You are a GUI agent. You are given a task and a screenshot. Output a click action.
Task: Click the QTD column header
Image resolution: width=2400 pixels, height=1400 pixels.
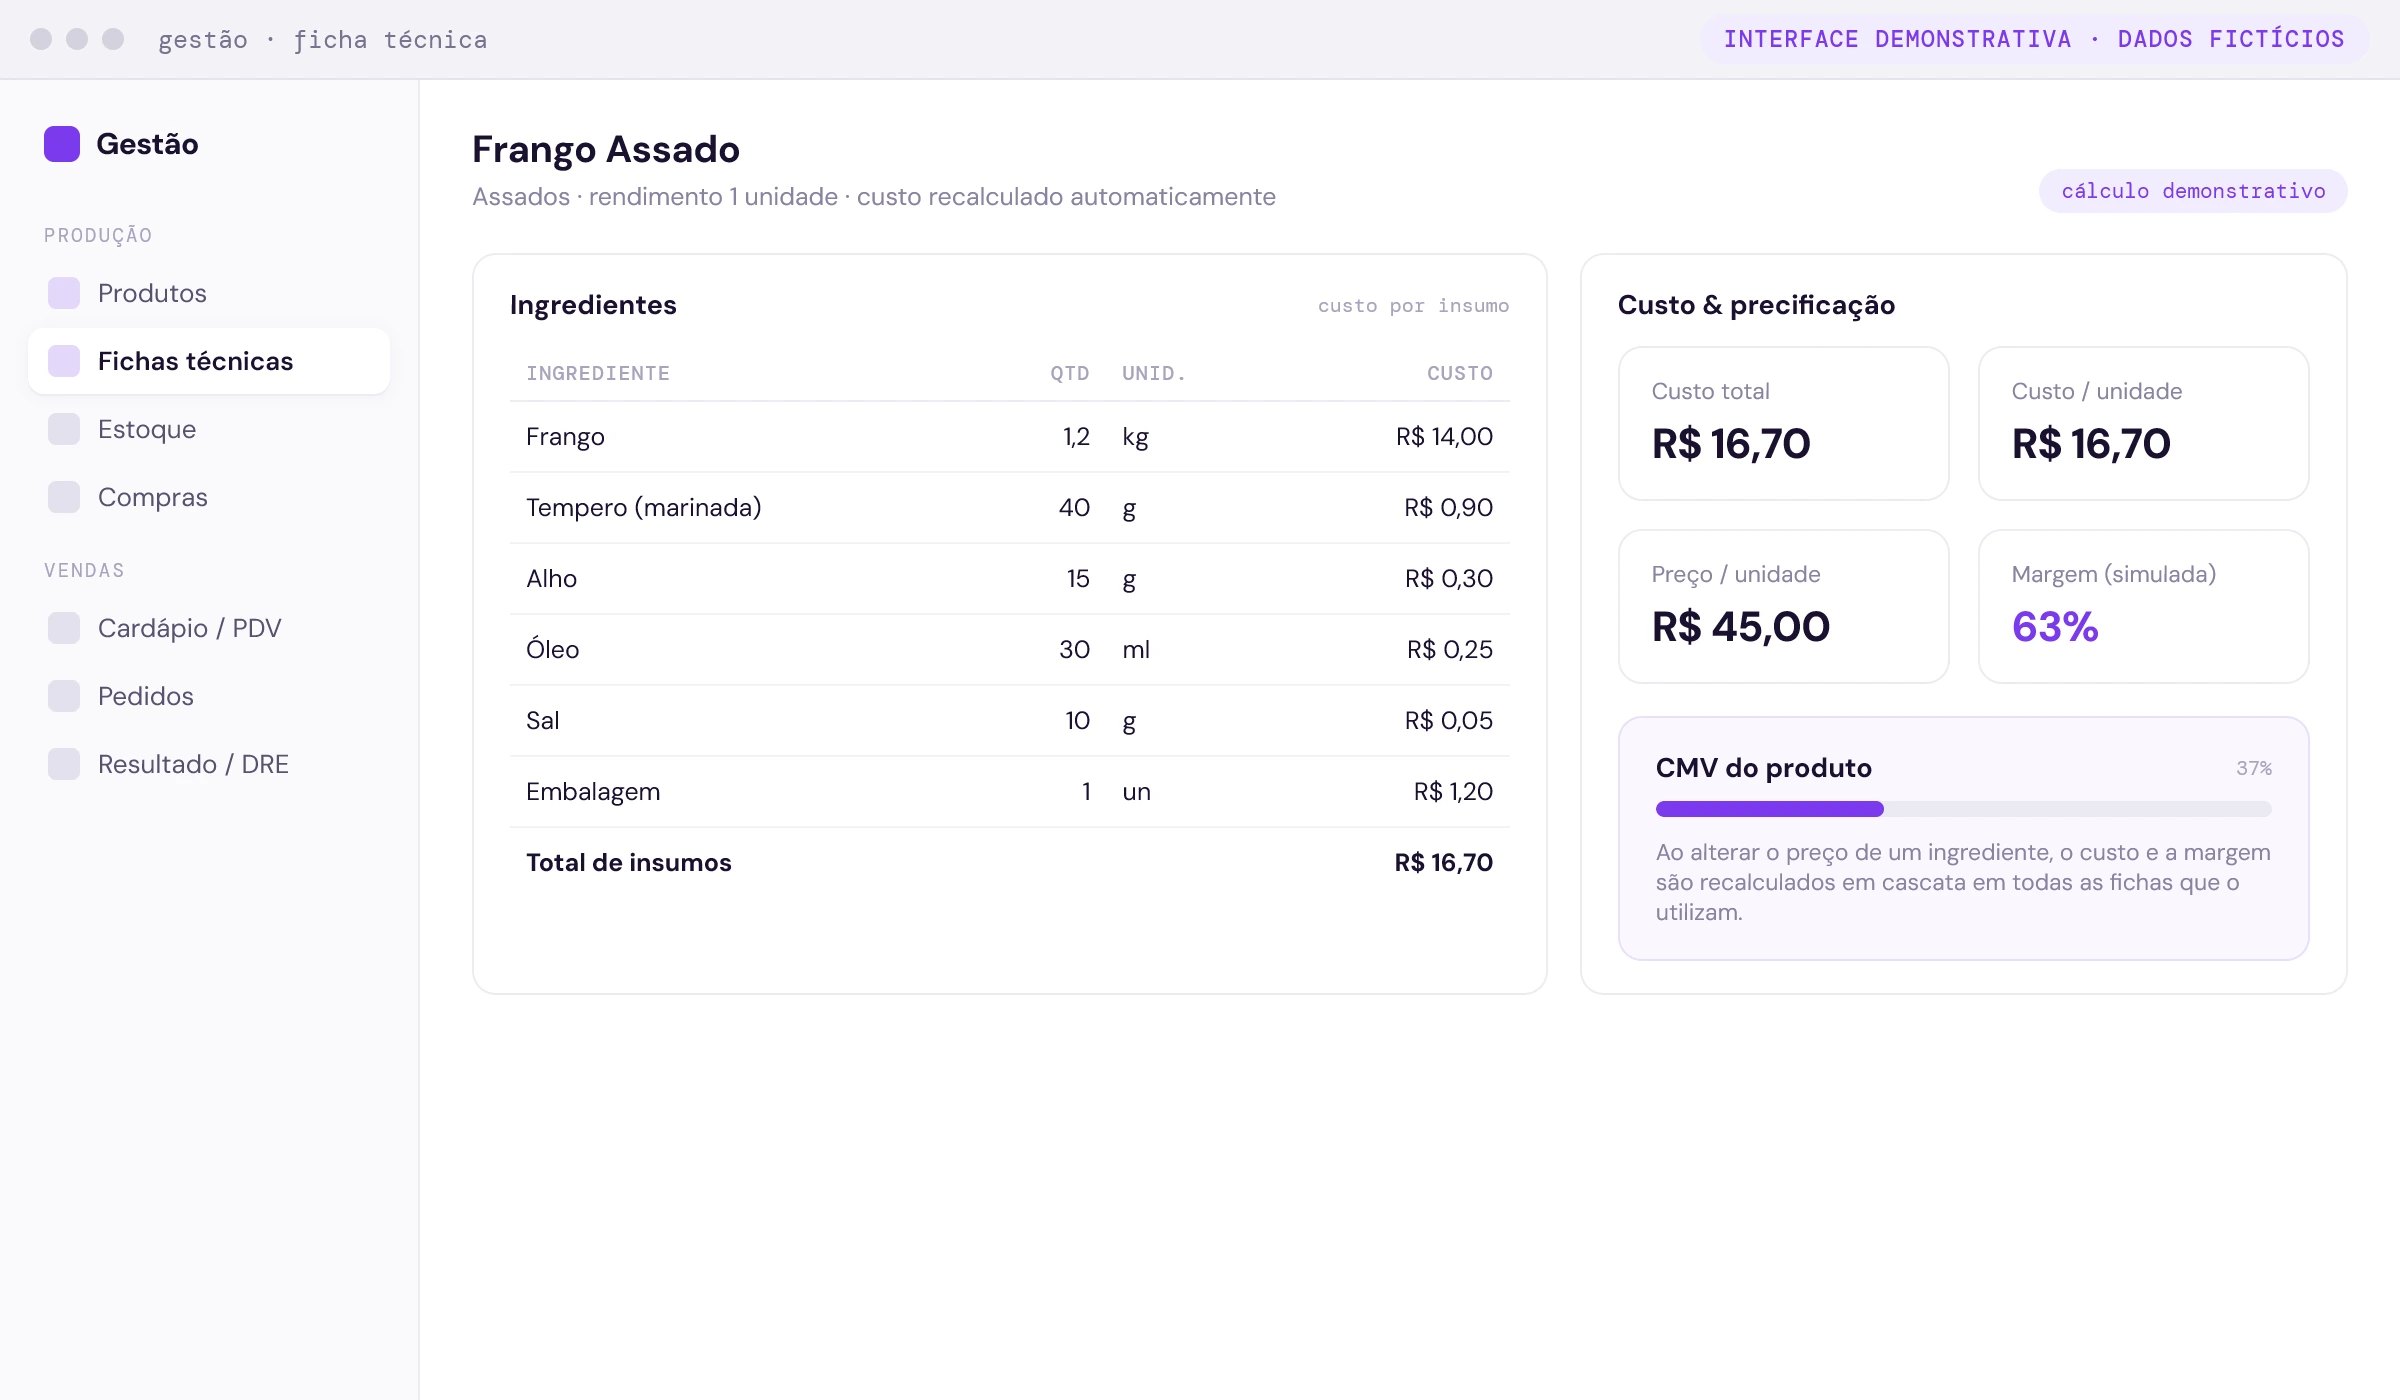point(1070,373)
